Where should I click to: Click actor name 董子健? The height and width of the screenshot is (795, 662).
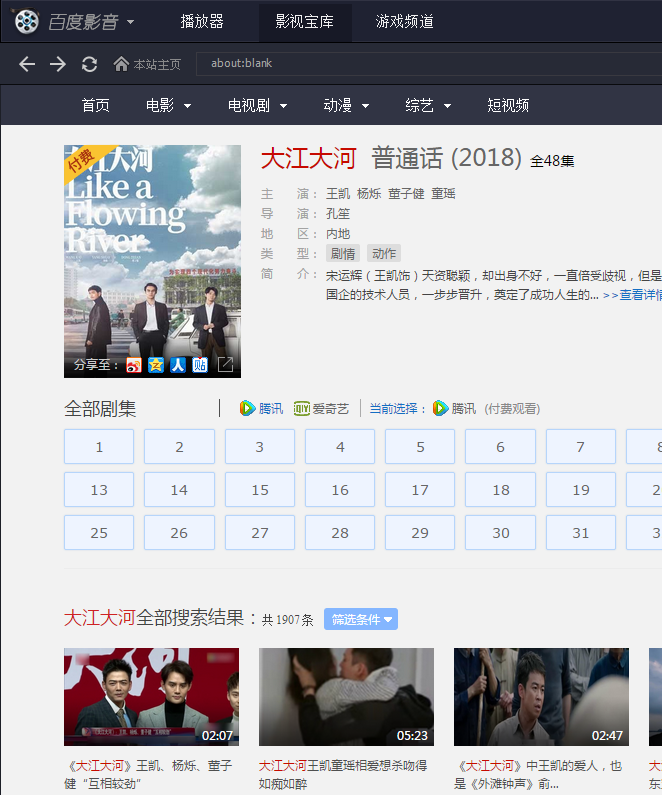(406, 194)
